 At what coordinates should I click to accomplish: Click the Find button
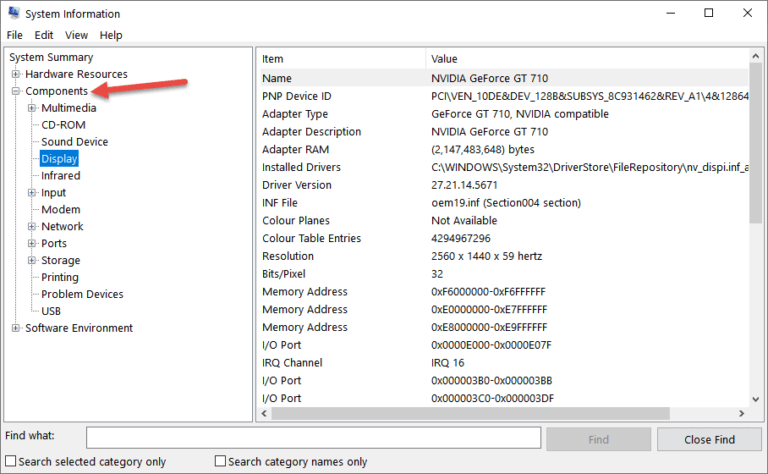[x=599, y=440]
